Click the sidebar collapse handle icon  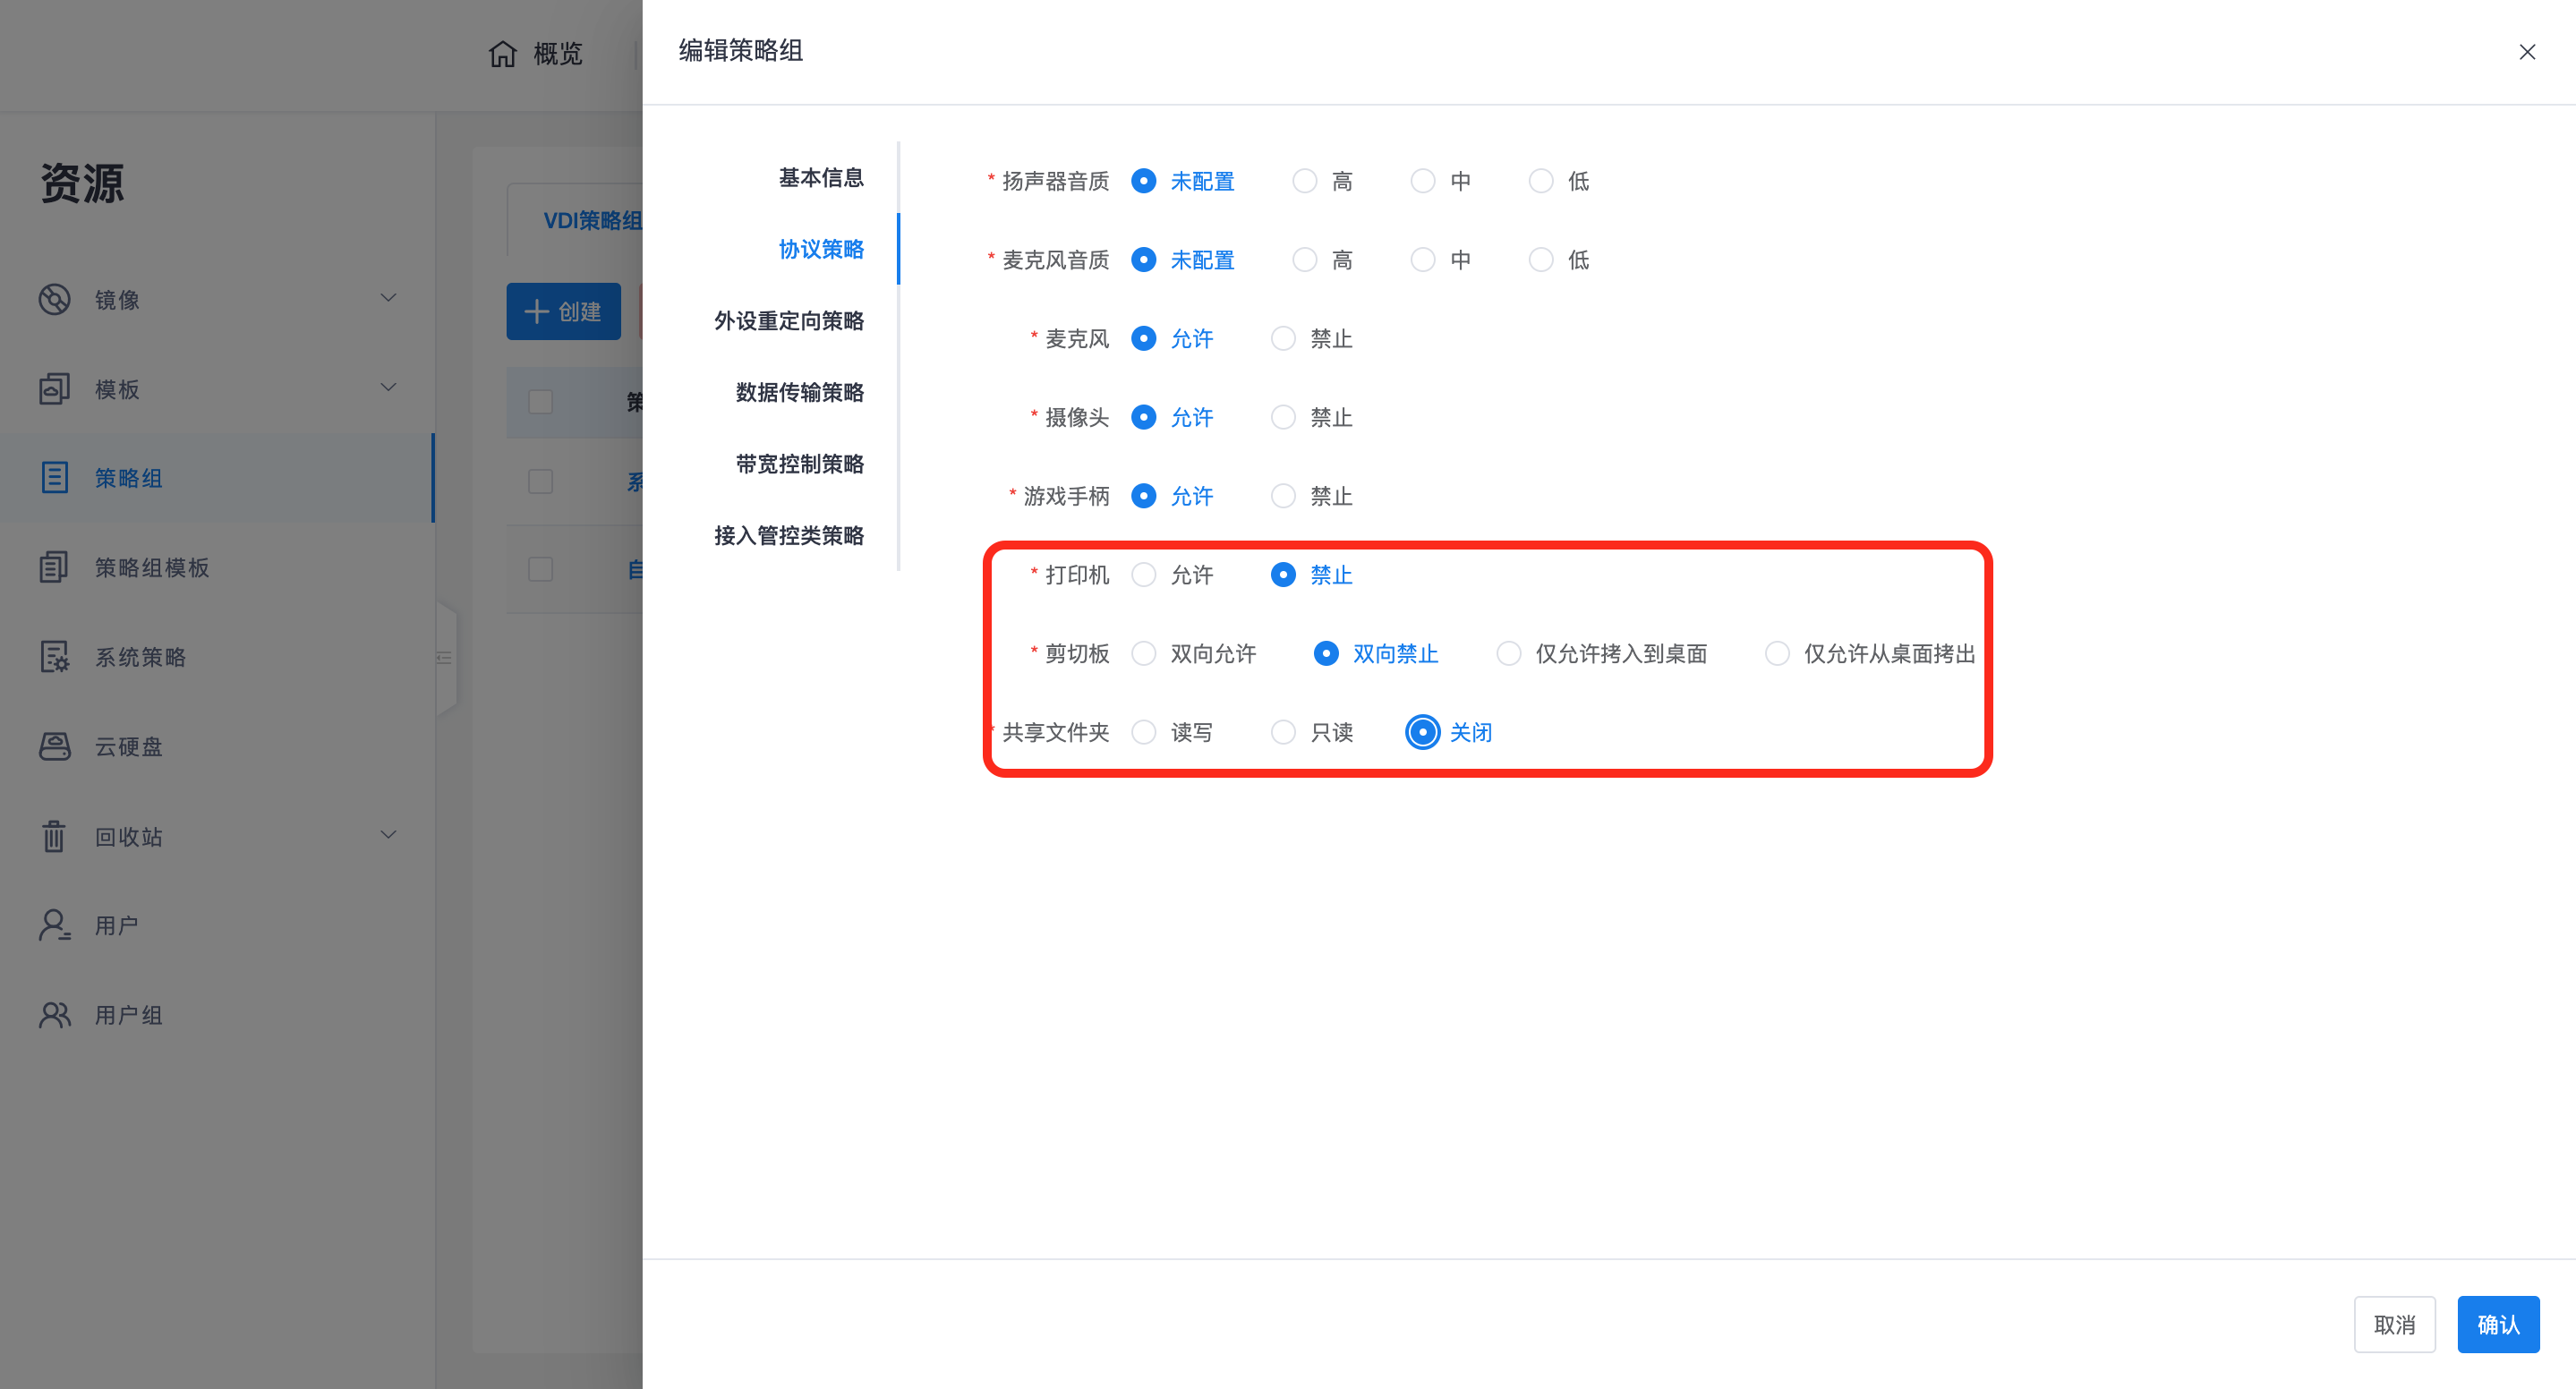click(445, 658)
